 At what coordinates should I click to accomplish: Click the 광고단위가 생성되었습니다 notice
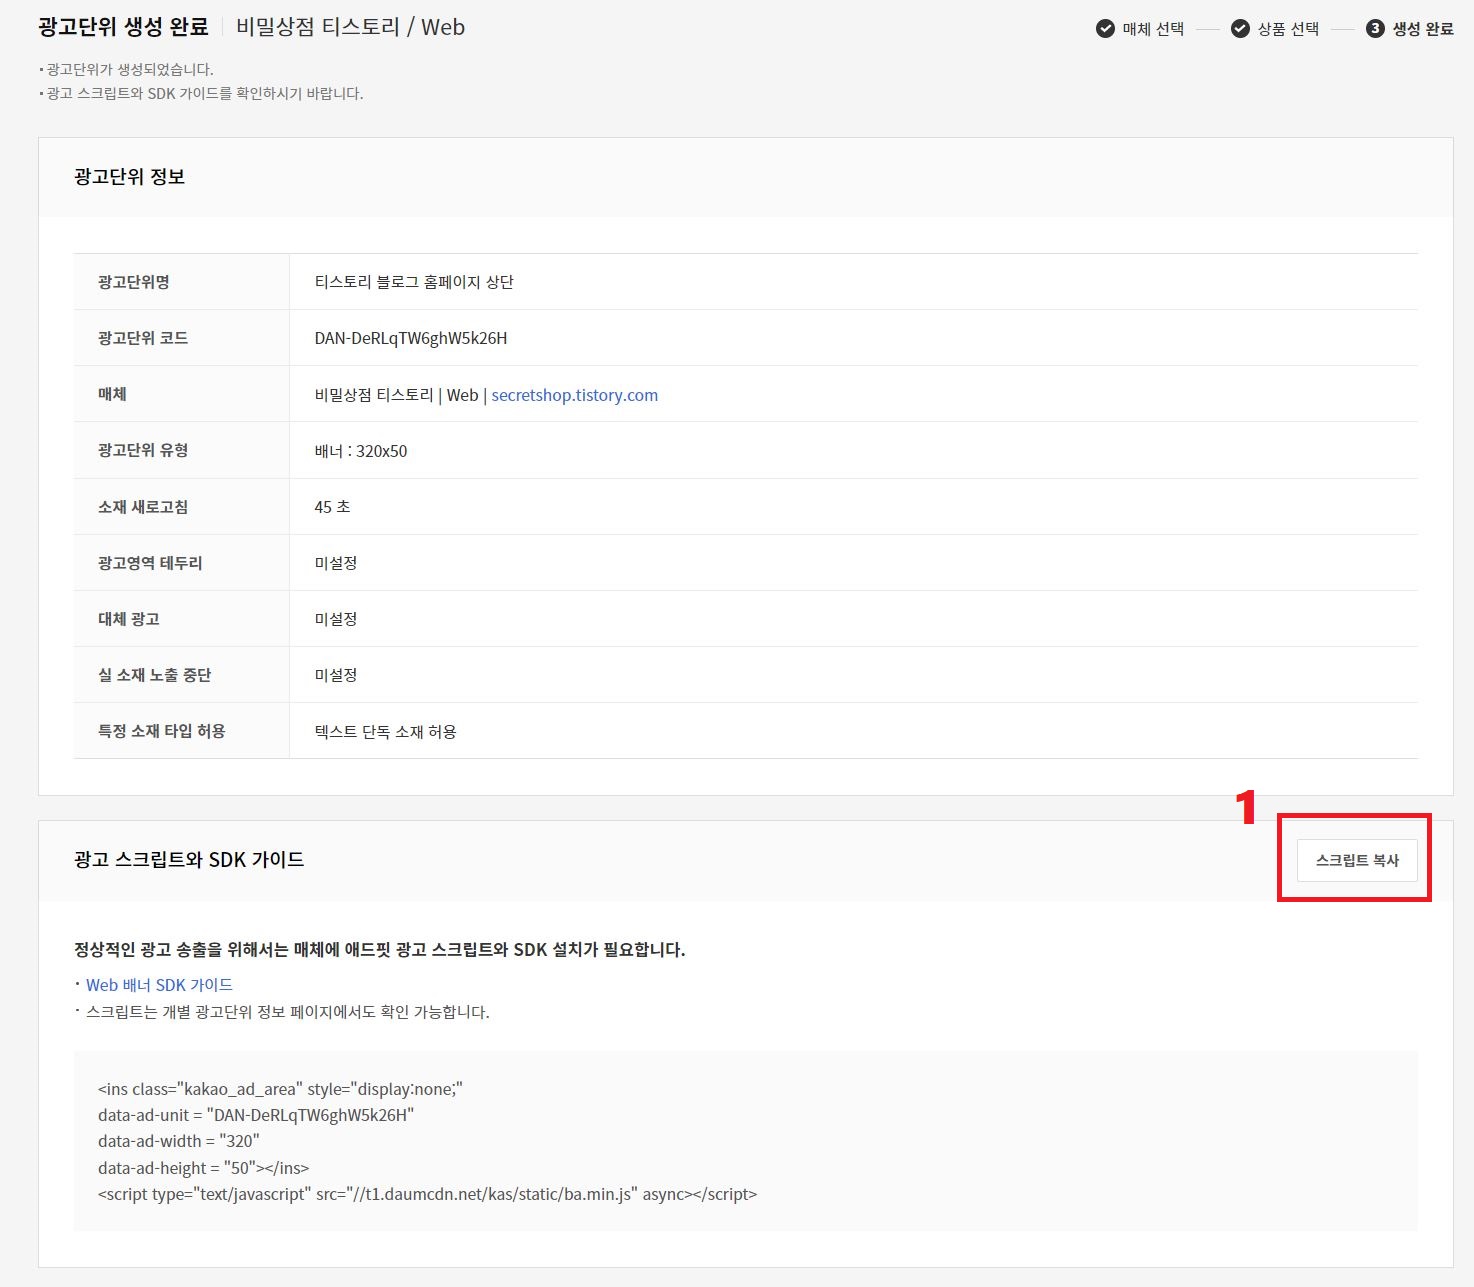tap(130, 69)
